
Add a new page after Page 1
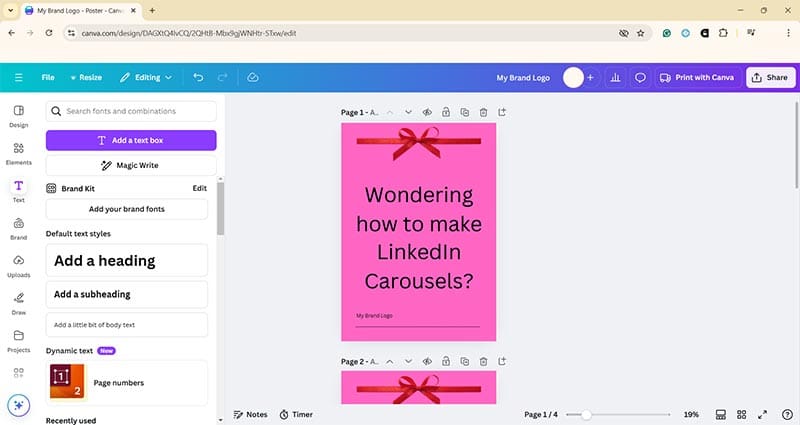[502, 112]
